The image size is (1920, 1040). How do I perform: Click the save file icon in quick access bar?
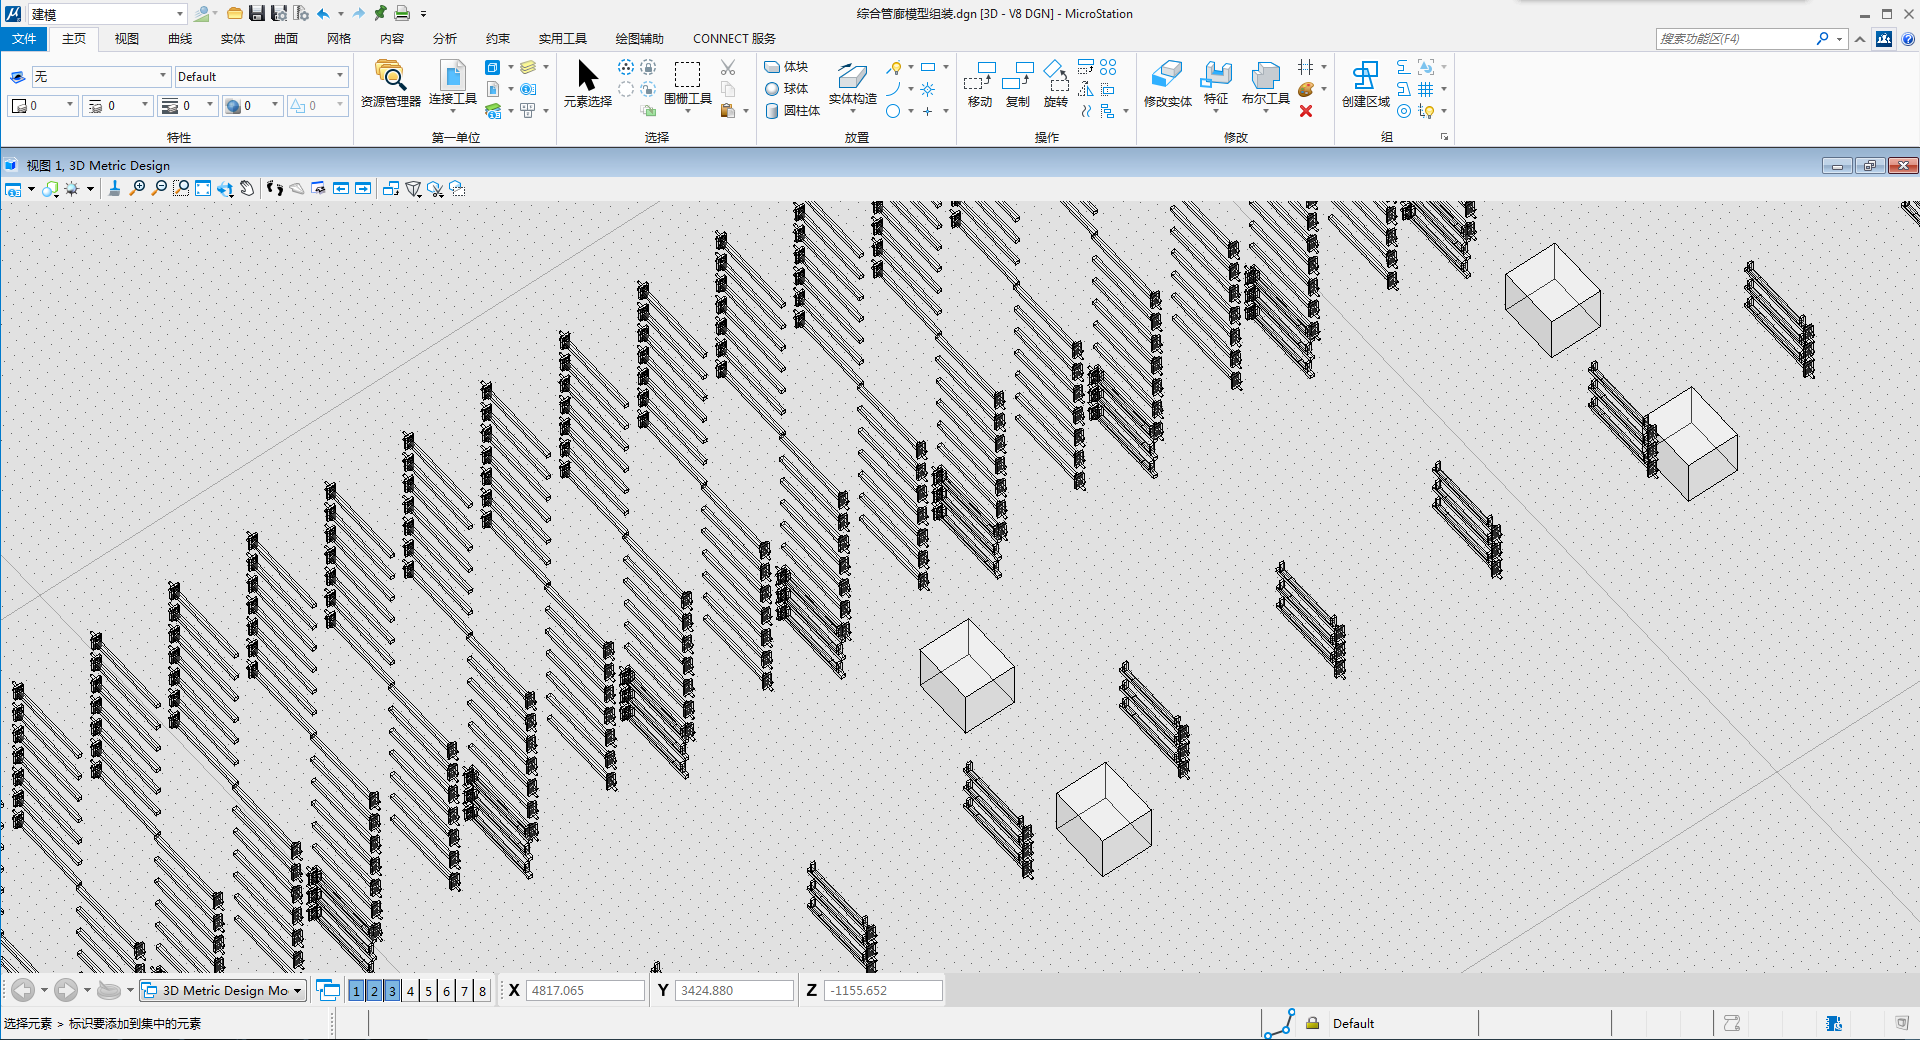tap(257, 13)
